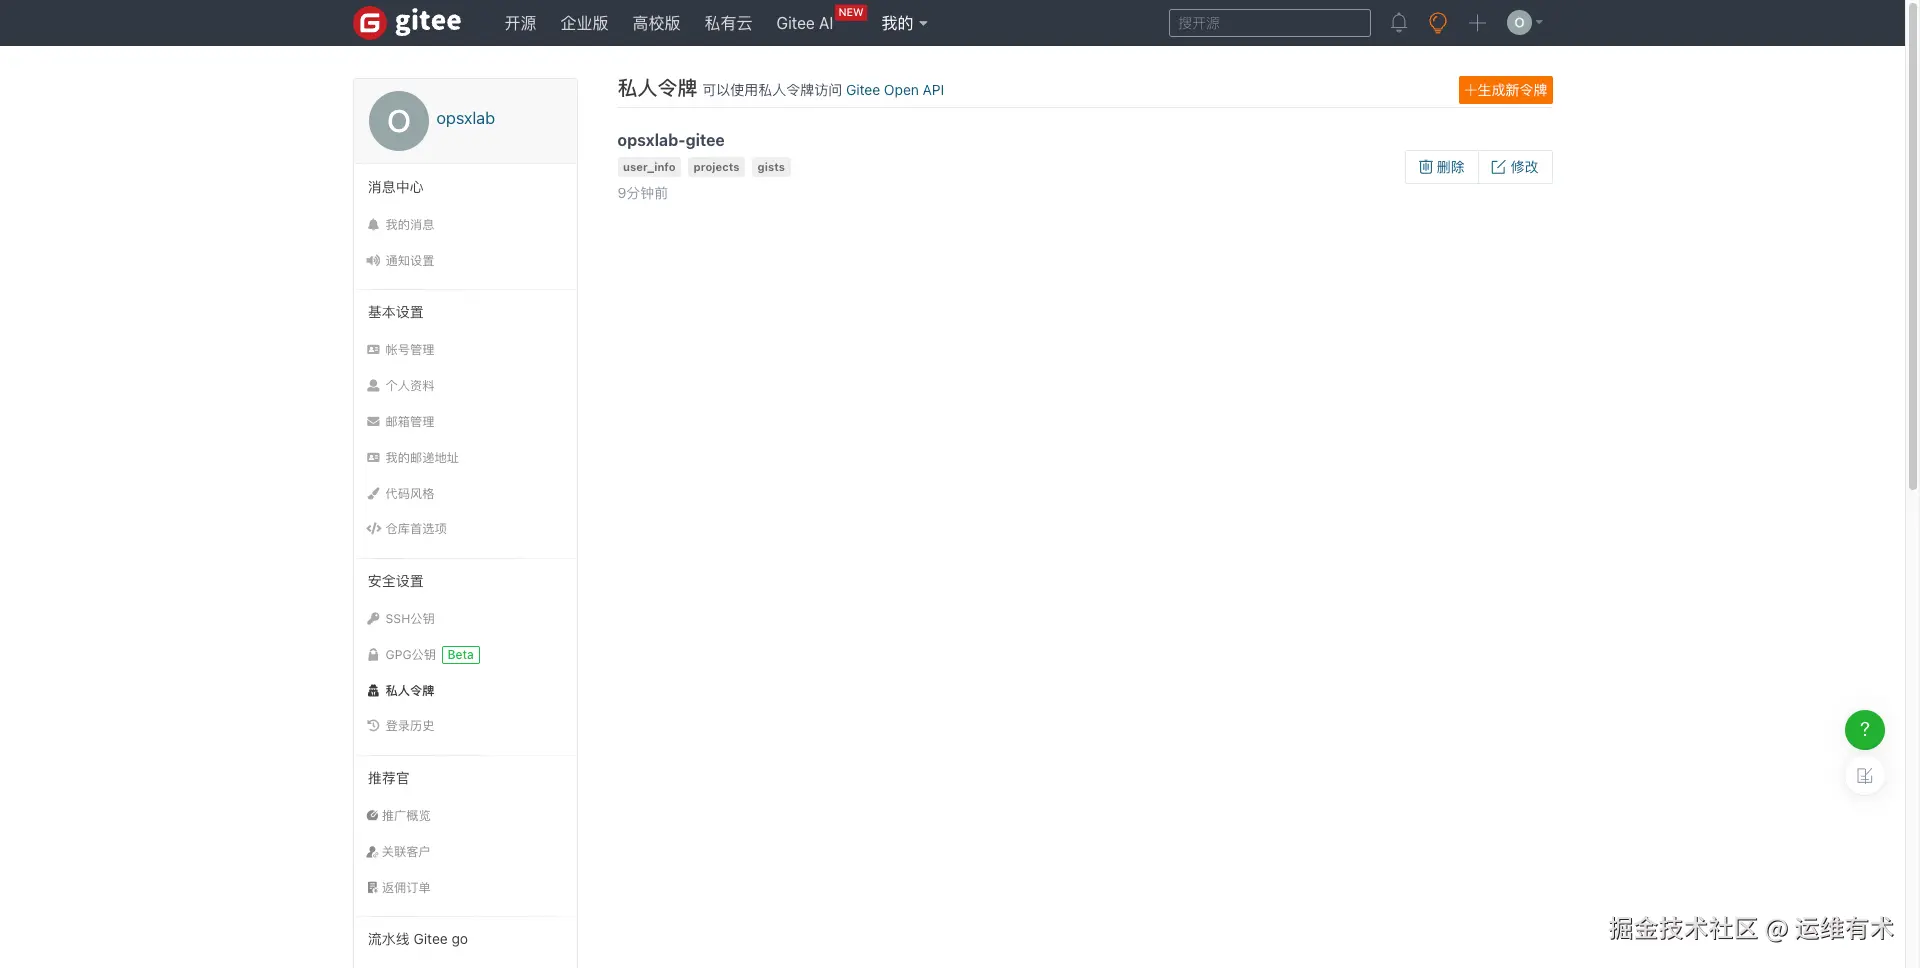Open the Gitee logo home link
Viewport: 1920px width, 968px height.
(408, 22)
